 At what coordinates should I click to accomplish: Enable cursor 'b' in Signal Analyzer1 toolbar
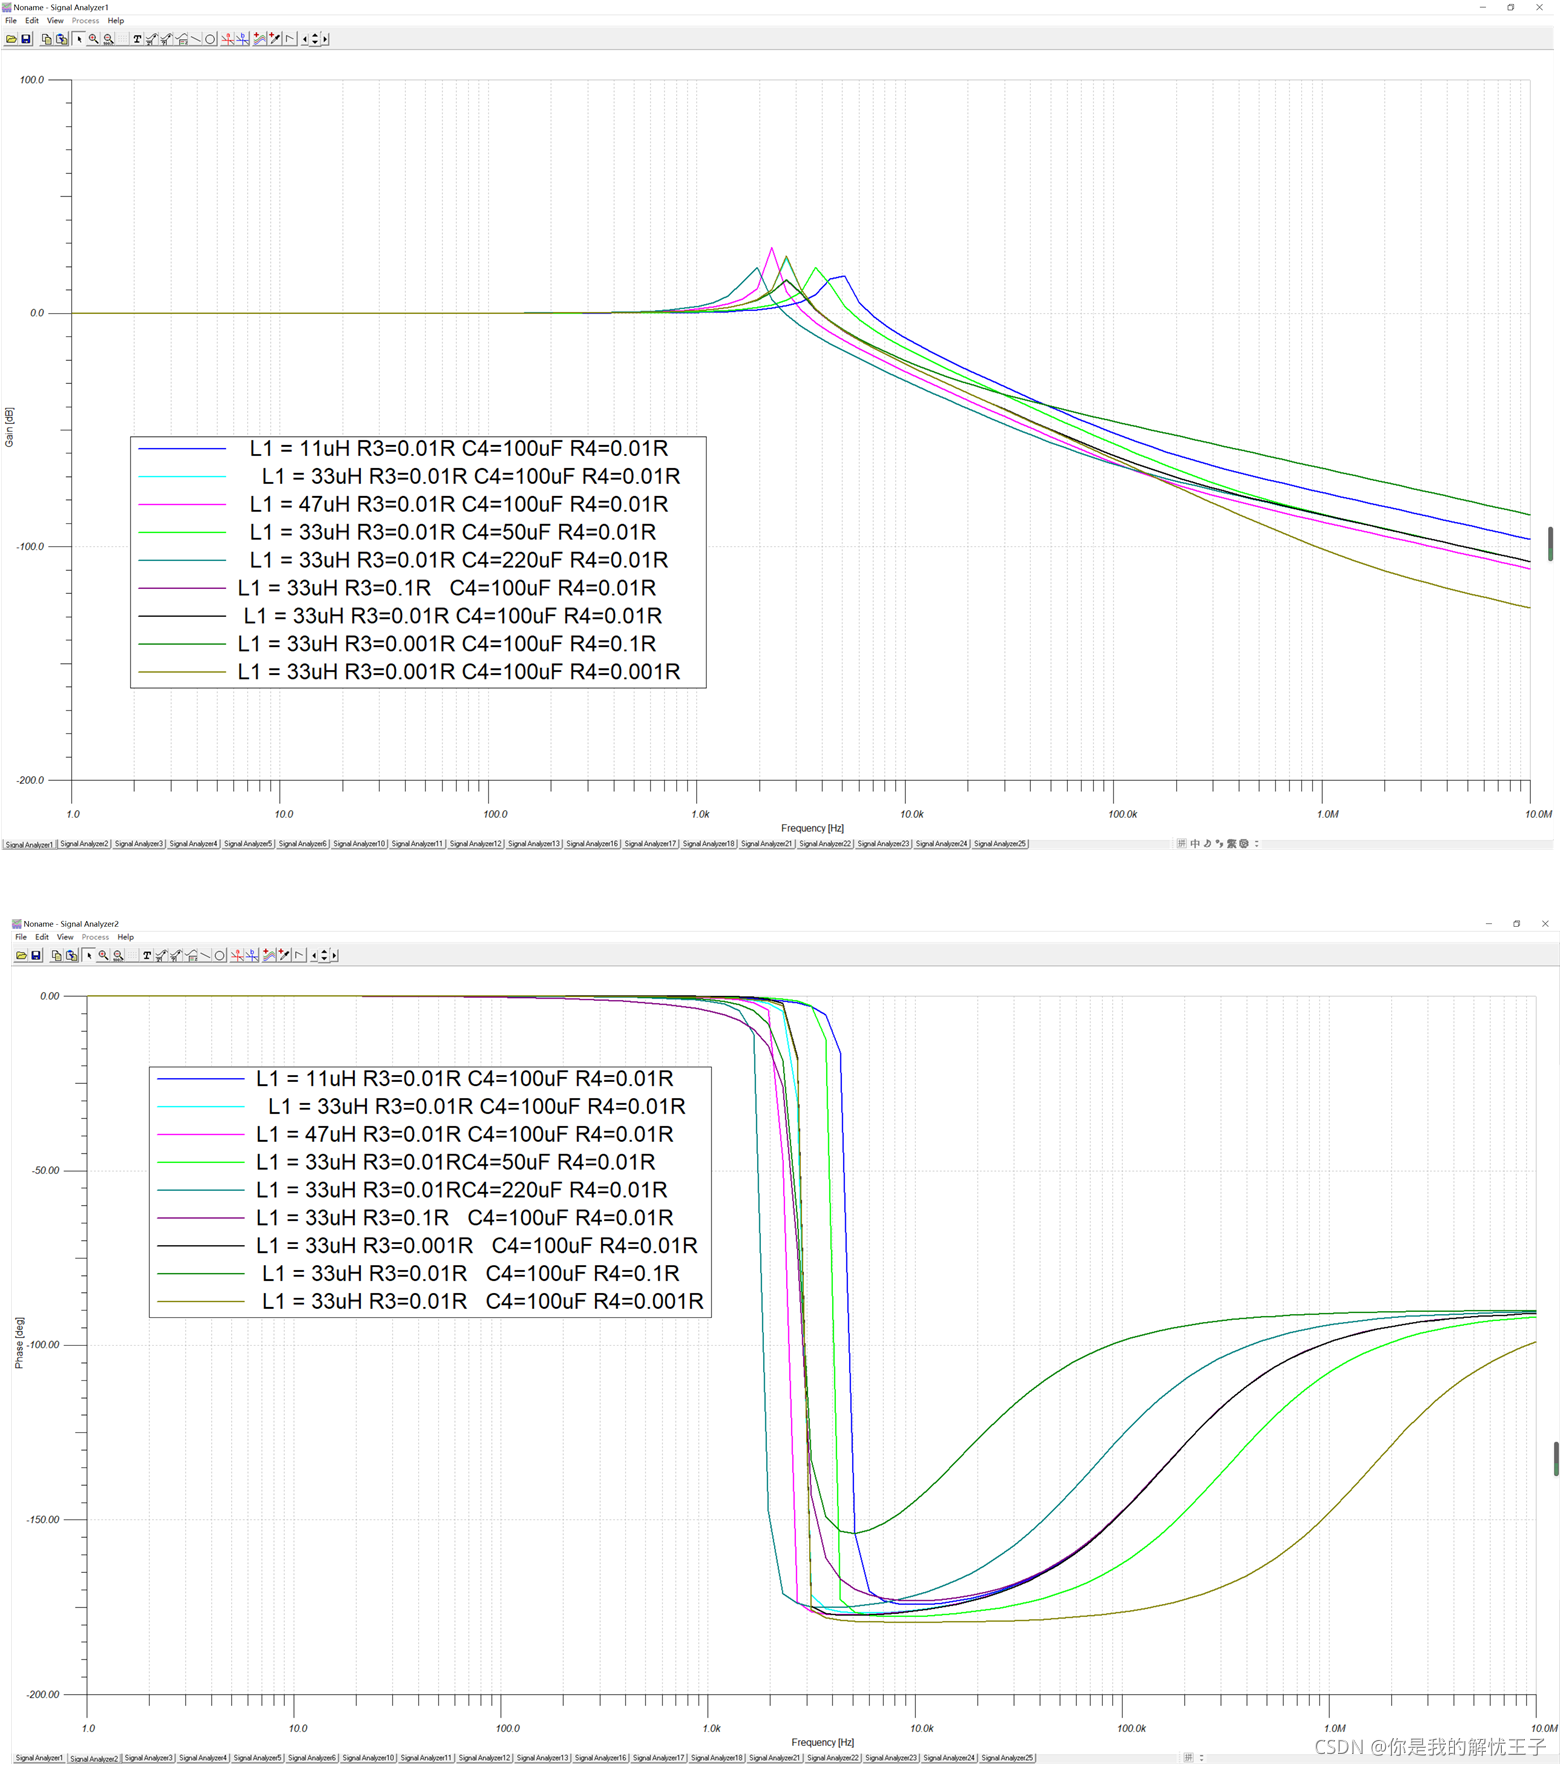[x=242, y=39]
